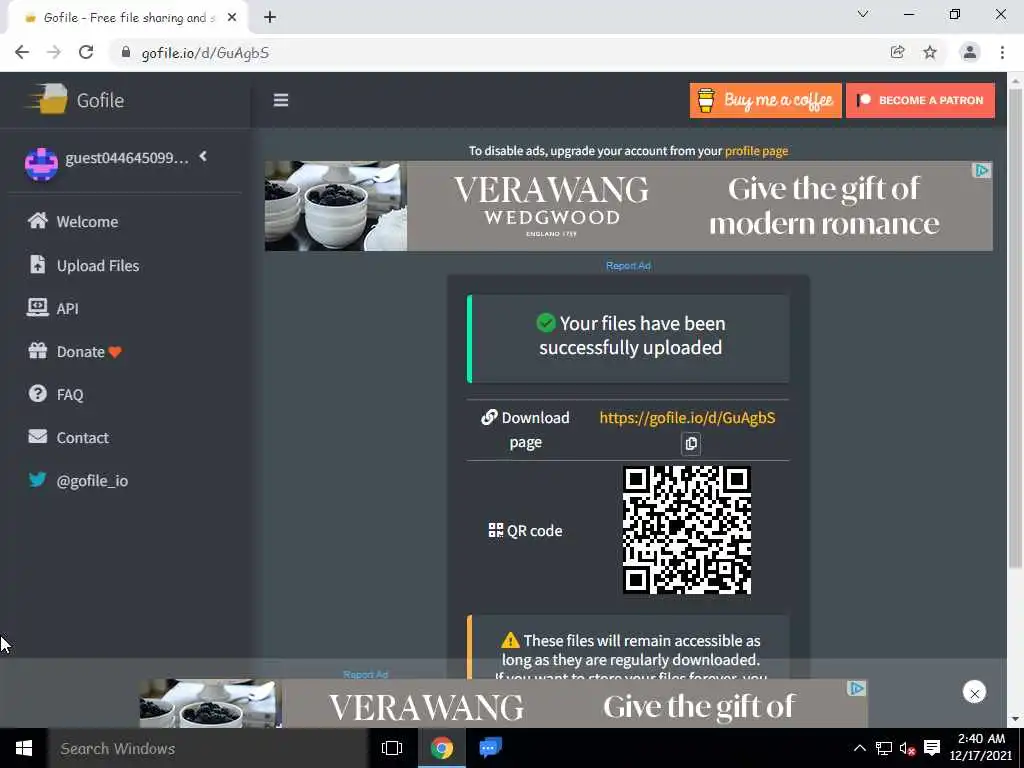Select the Gofile browser tab

(127, 18)
